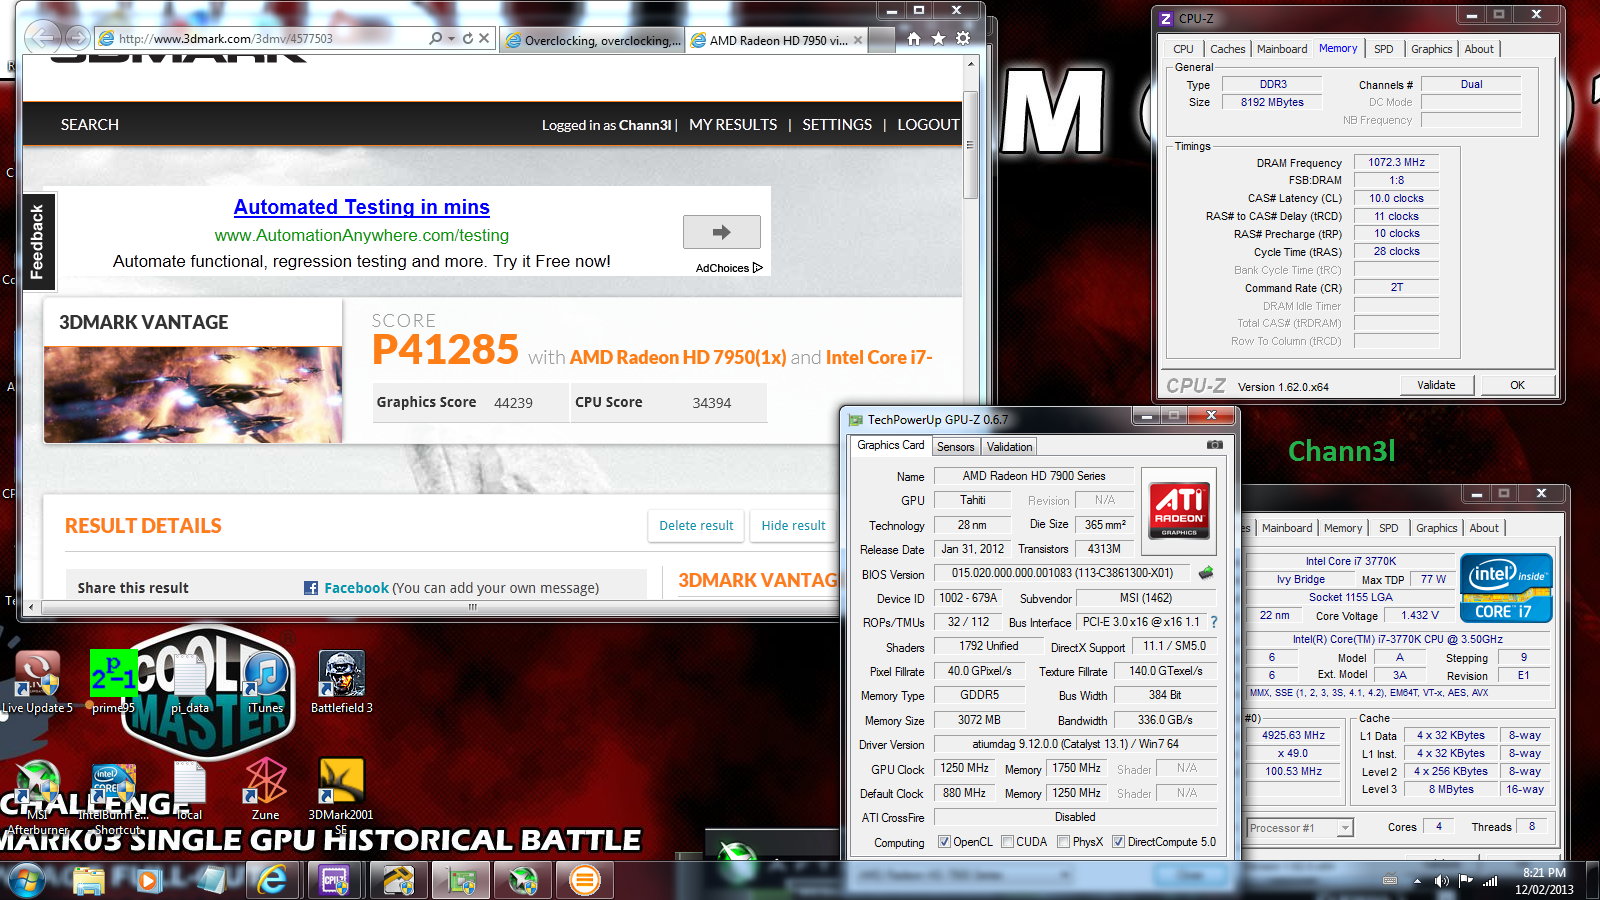The image size is (1600, 900).
Task: Toggle the OpenCL checkbox in GPU-Z
Action: [944, 842]
